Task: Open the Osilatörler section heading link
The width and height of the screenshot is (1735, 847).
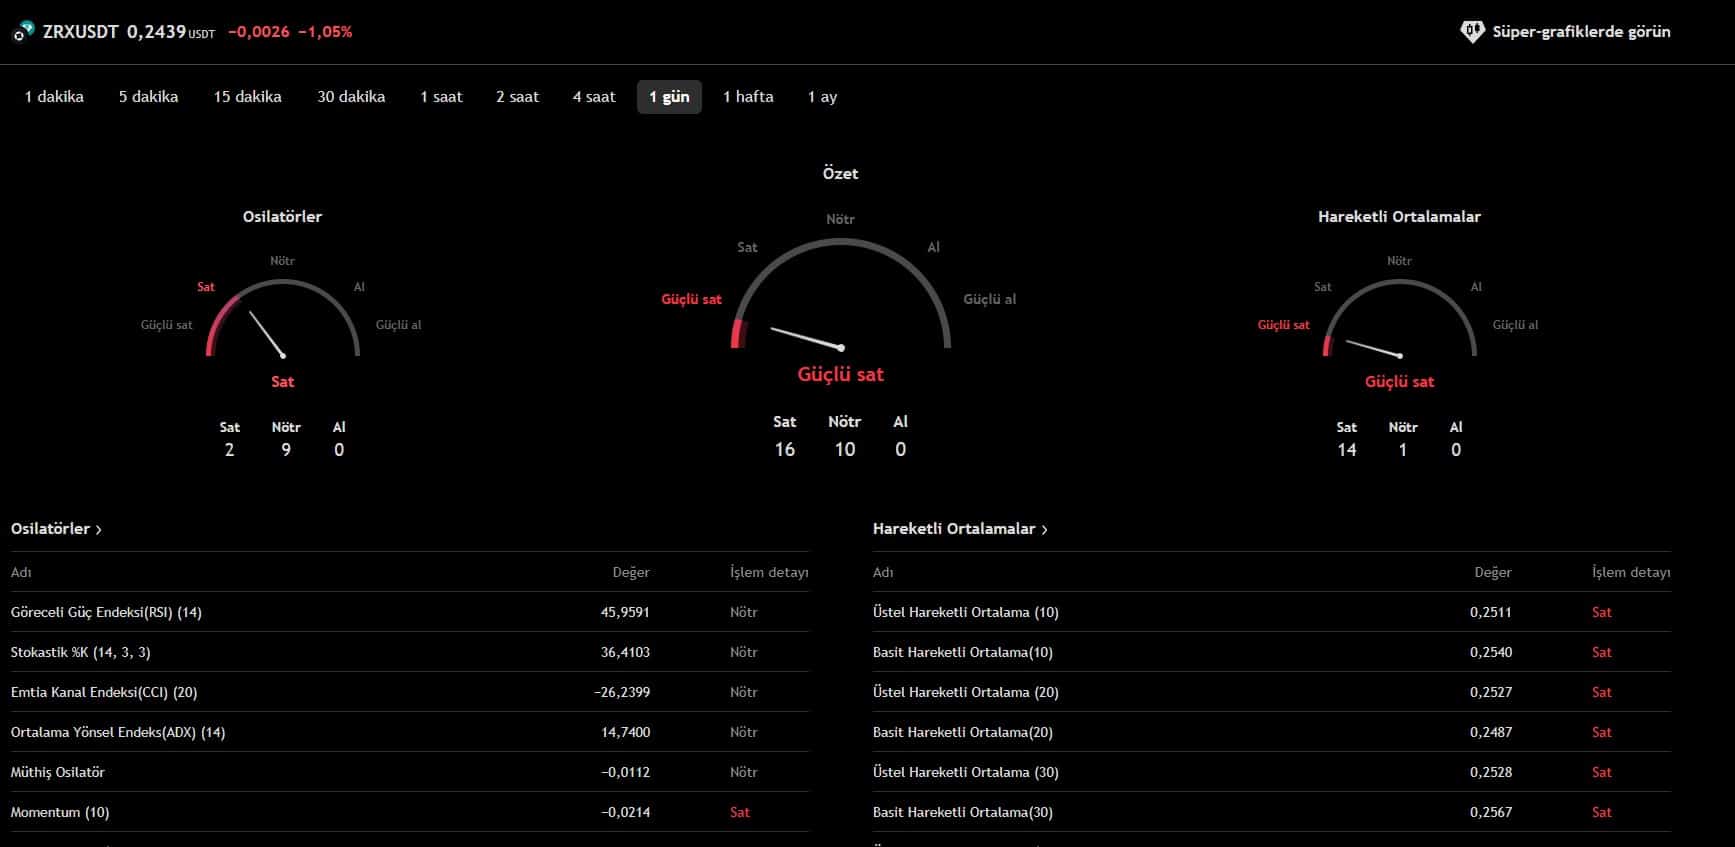Action: 50,529
